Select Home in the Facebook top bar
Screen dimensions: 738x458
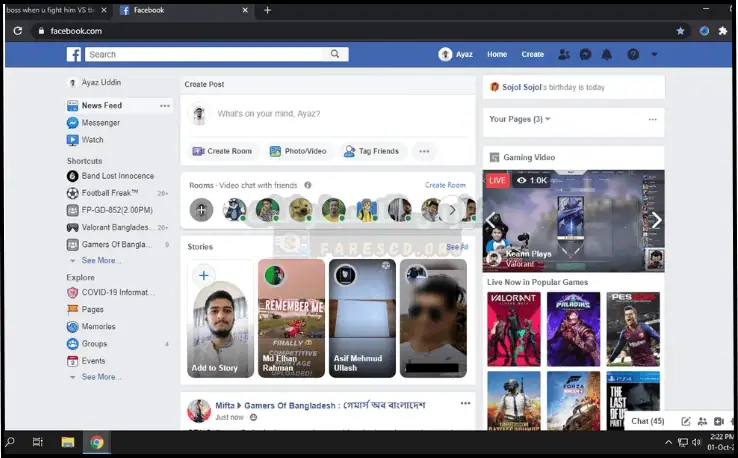pos(497,54)
